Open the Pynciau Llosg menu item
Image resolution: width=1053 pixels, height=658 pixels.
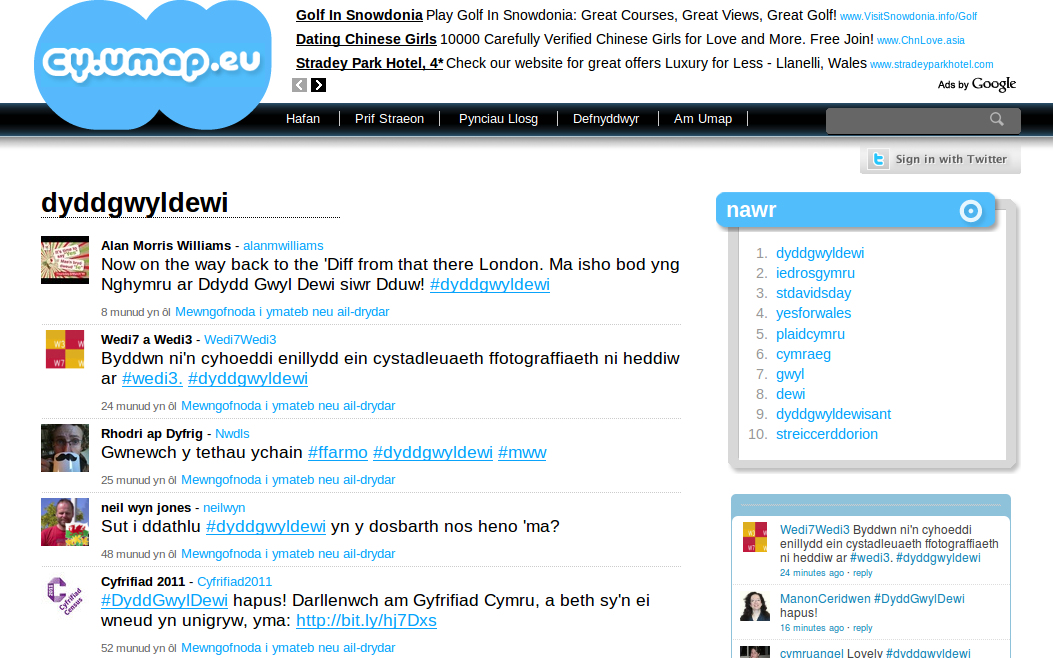click(x=498, y=119)
